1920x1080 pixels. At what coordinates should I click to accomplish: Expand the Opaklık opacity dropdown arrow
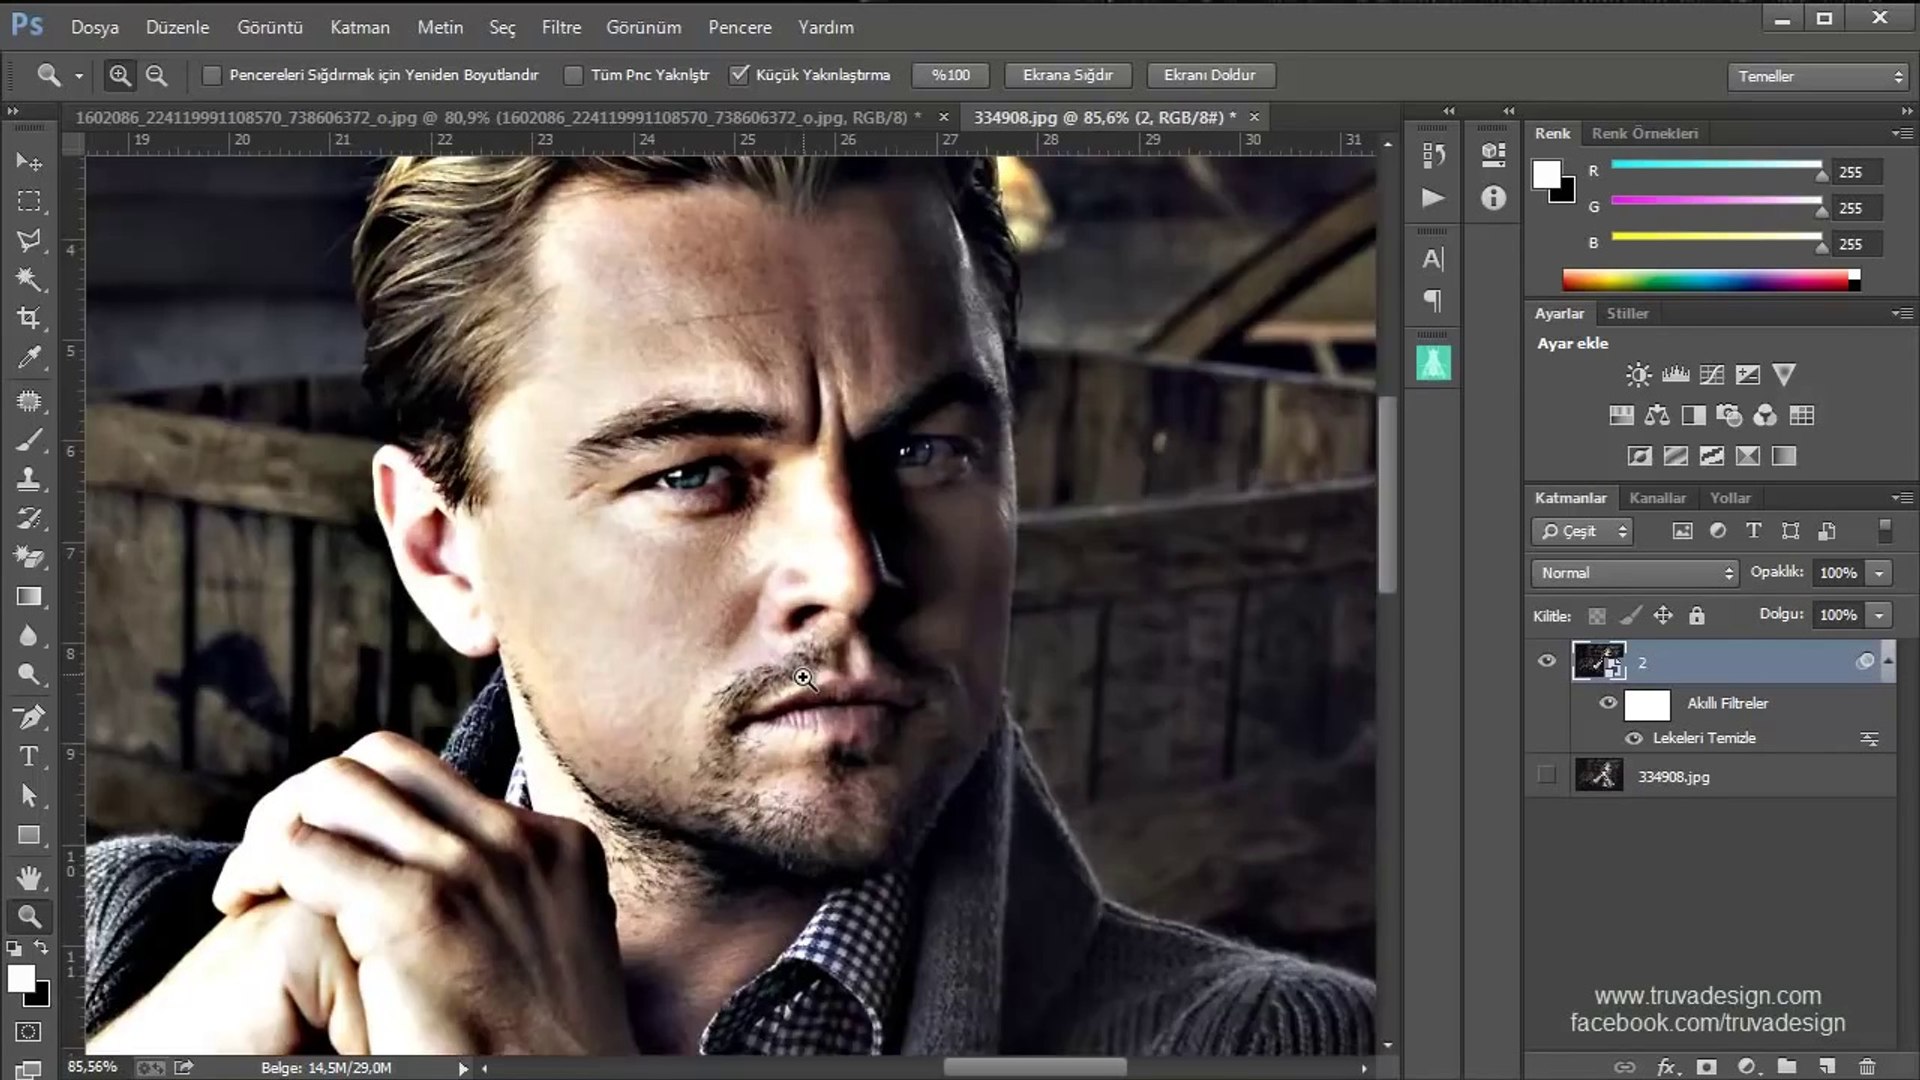point(1880,573)
